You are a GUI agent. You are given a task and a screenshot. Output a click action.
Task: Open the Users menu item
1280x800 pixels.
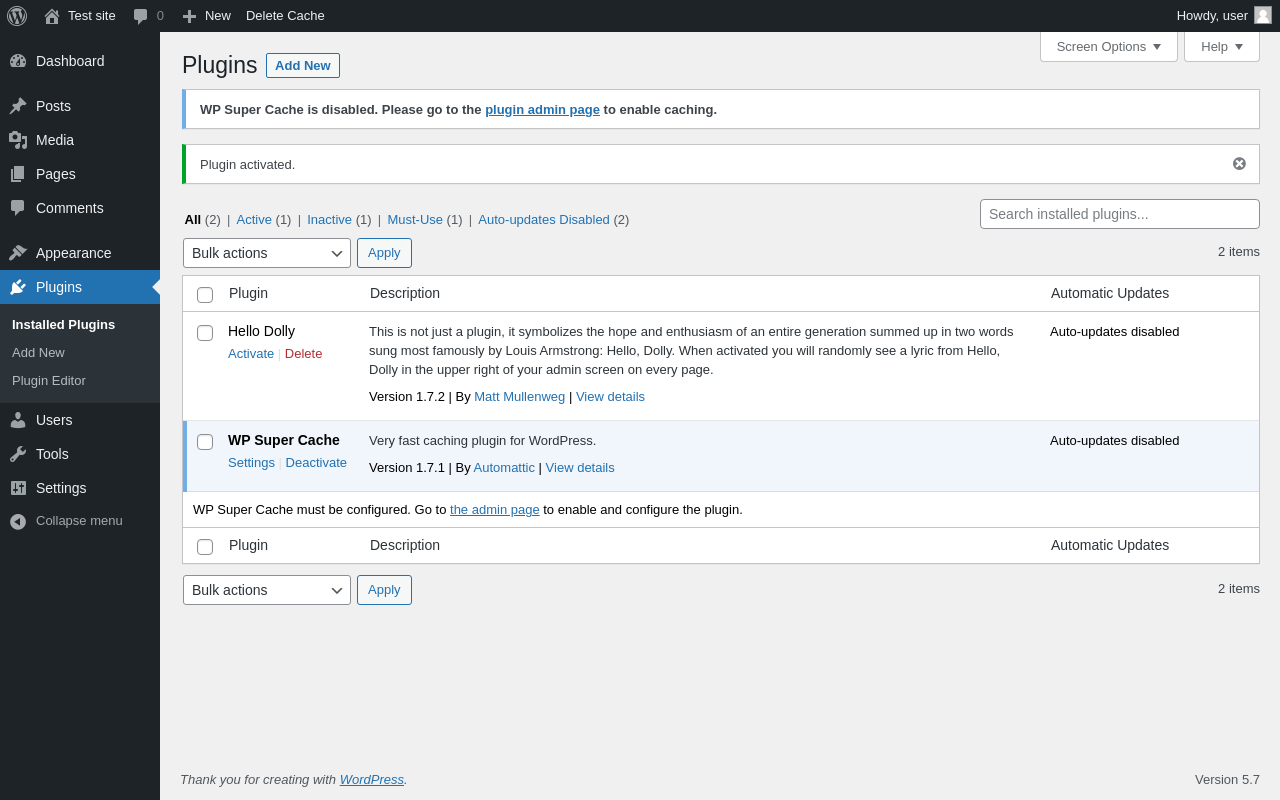(54, 420)
